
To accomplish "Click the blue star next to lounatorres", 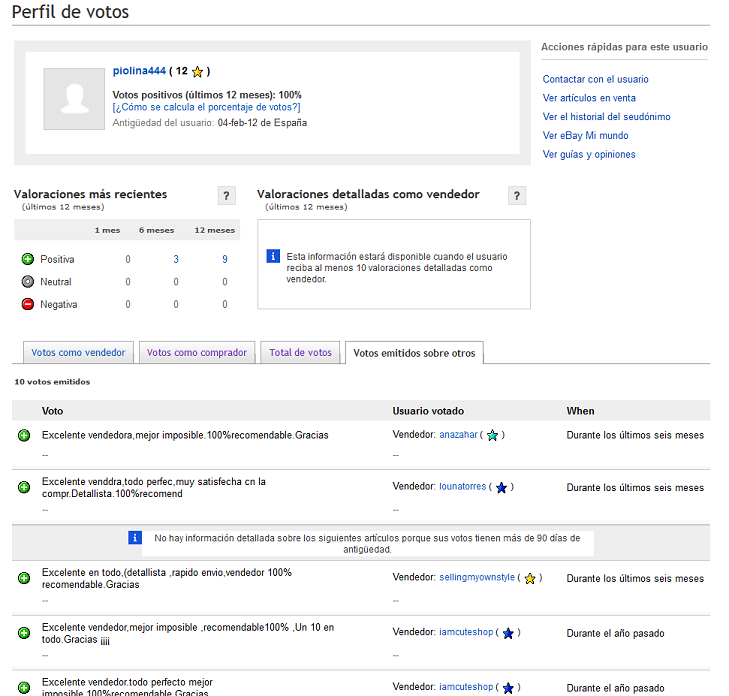I will 502,488.
